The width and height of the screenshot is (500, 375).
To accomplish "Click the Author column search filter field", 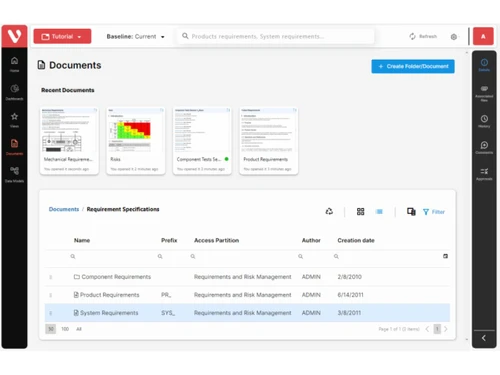I will (x=314, y=256).
